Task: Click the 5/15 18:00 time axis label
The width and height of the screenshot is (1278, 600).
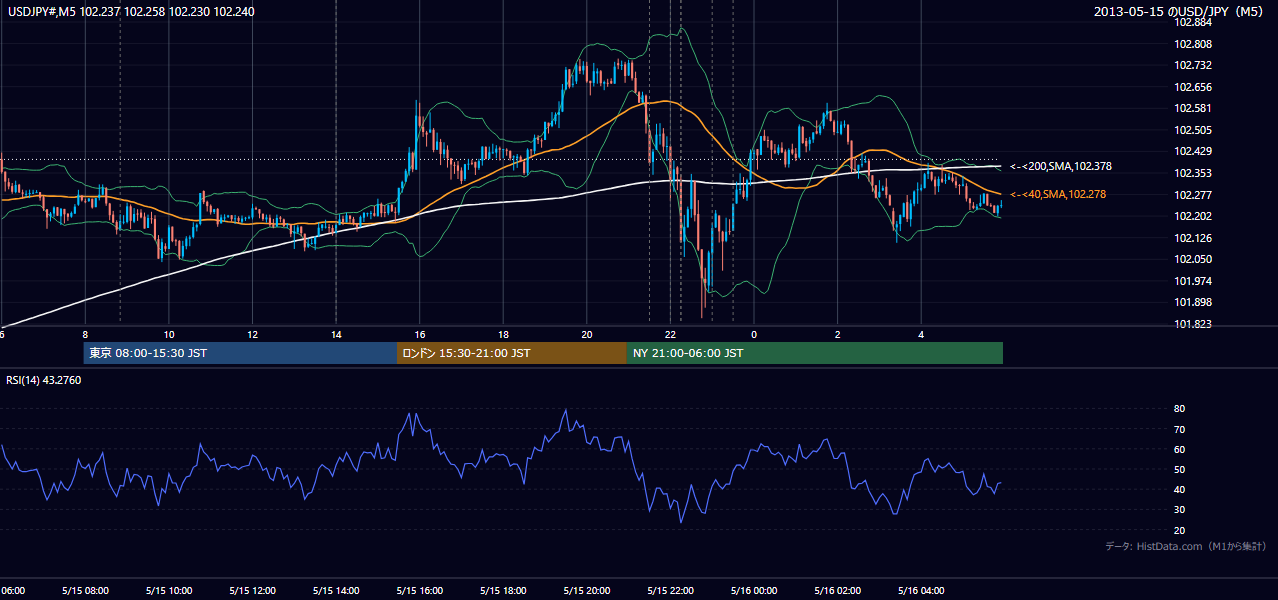Action: pos(503,590)
